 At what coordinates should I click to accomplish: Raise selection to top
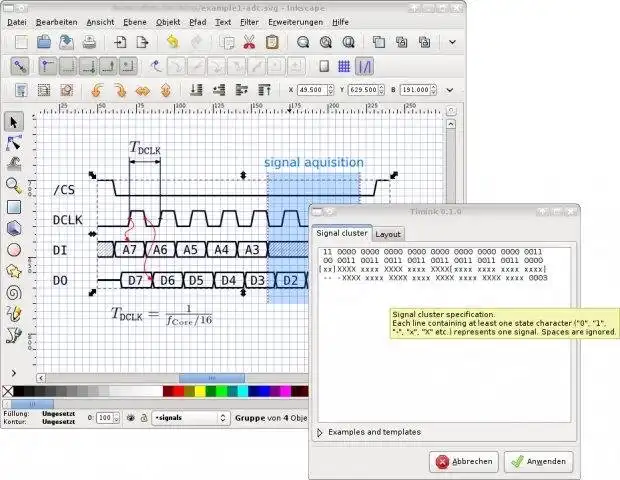[x=265, y=90]
